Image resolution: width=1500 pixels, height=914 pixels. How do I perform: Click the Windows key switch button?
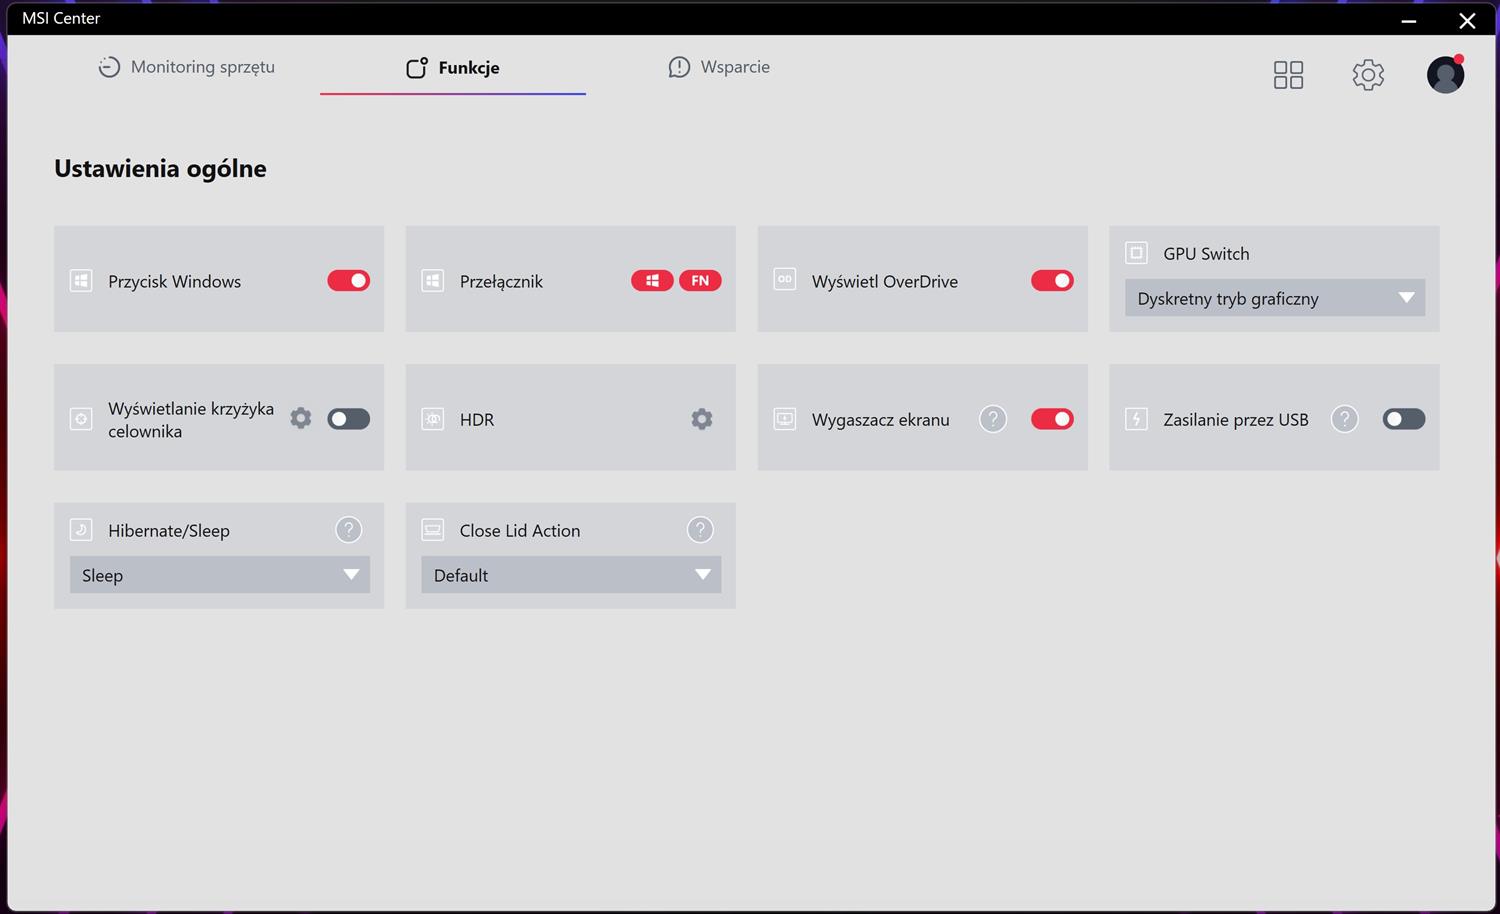[x=652, y=281]
